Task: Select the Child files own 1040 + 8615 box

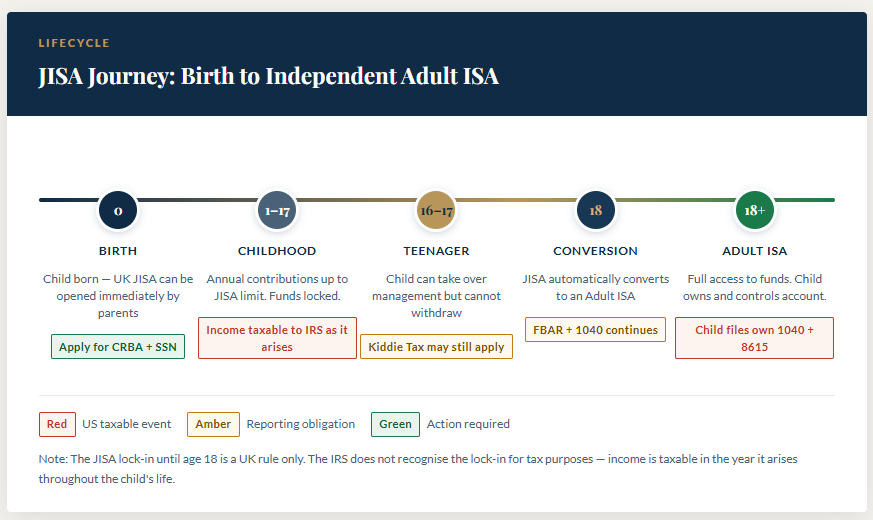Action: [x=754, y=337]
